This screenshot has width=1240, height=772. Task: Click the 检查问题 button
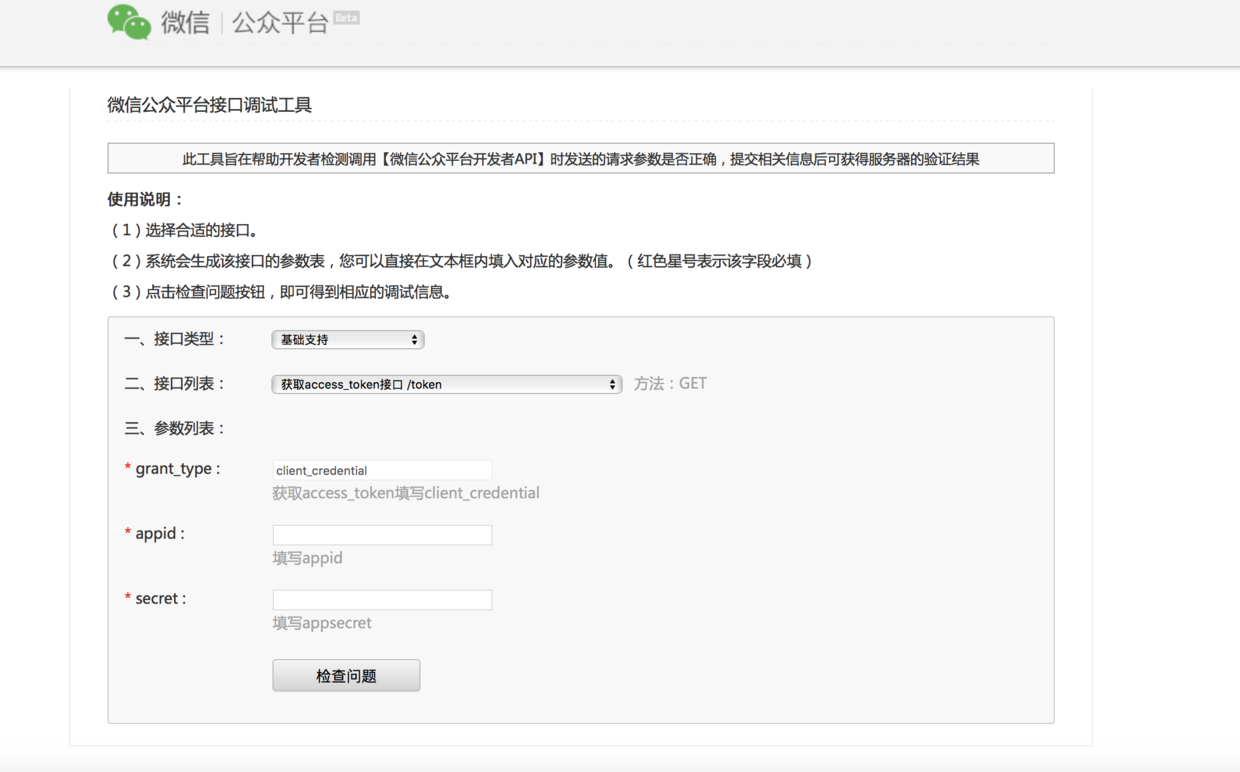(346, 676)
